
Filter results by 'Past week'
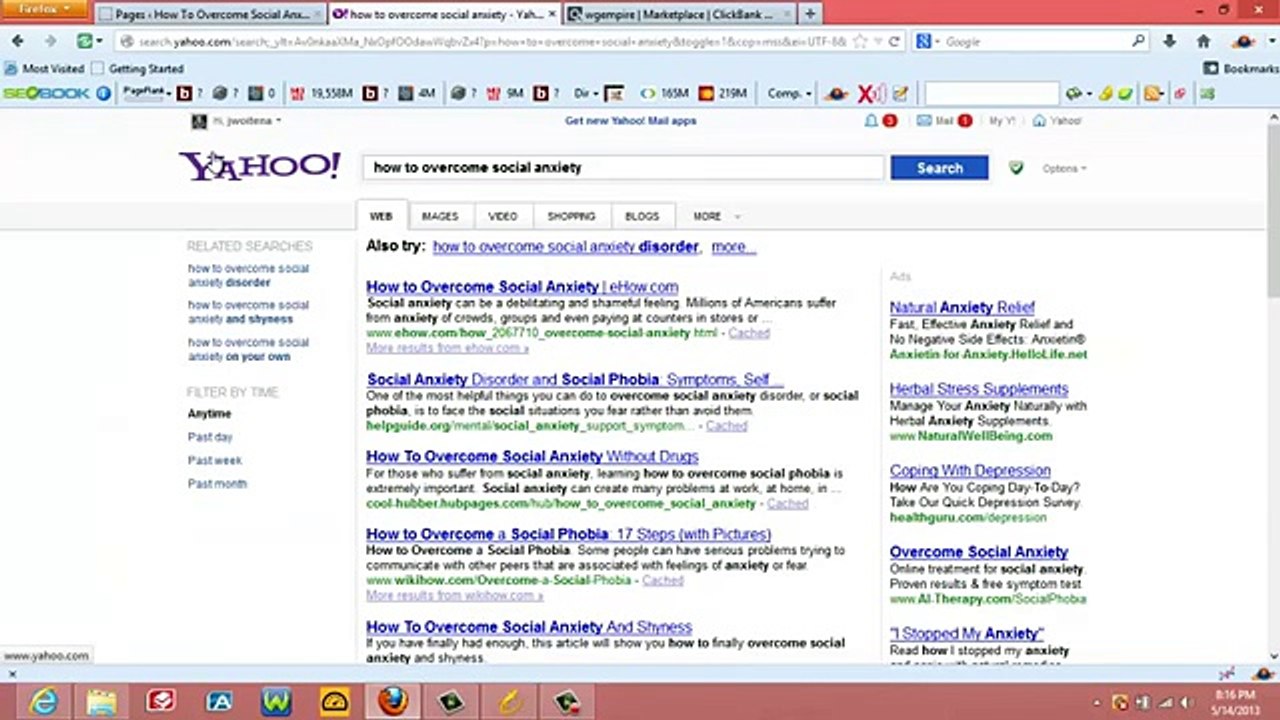[215, 461]
